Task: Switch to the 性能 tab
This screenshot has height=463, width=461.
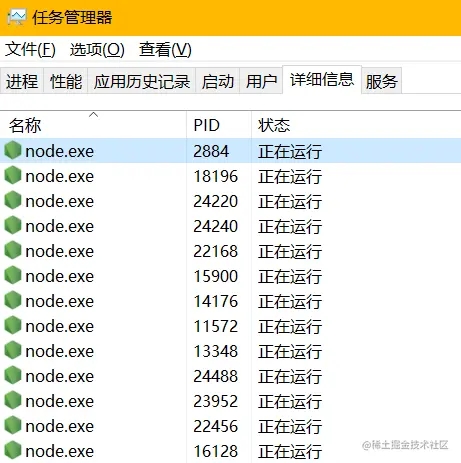Action: (x=66, y=81)
